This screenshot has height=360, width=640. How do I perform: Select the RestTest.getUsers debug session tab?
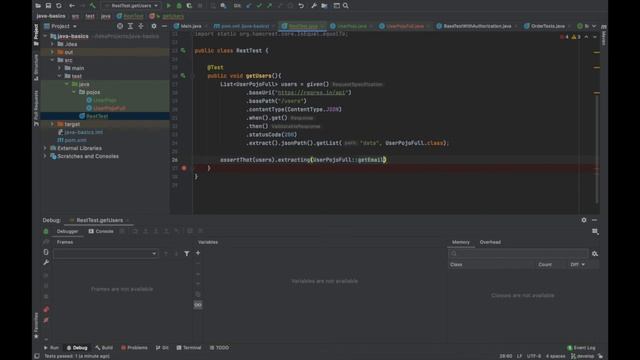tap(99, 220)
